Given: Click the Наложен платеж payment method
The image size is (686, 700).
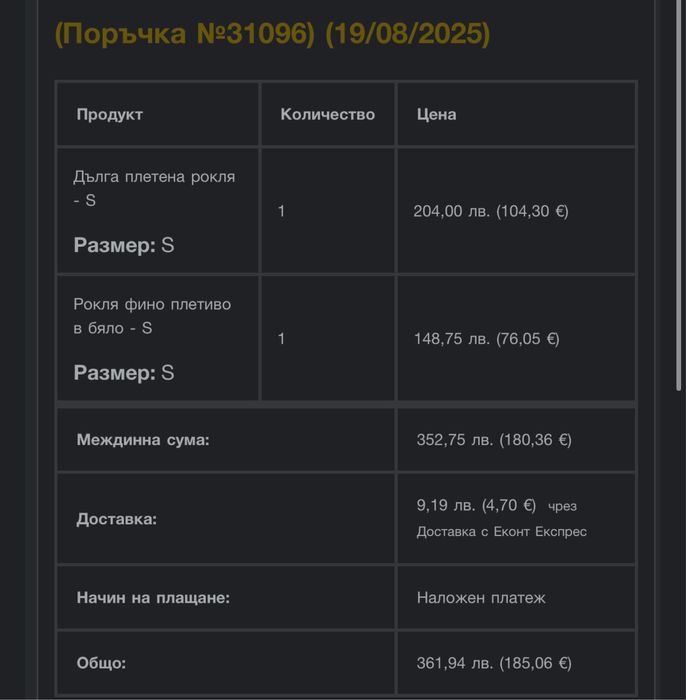Looking at the screenshot, I should click(481, 598).
